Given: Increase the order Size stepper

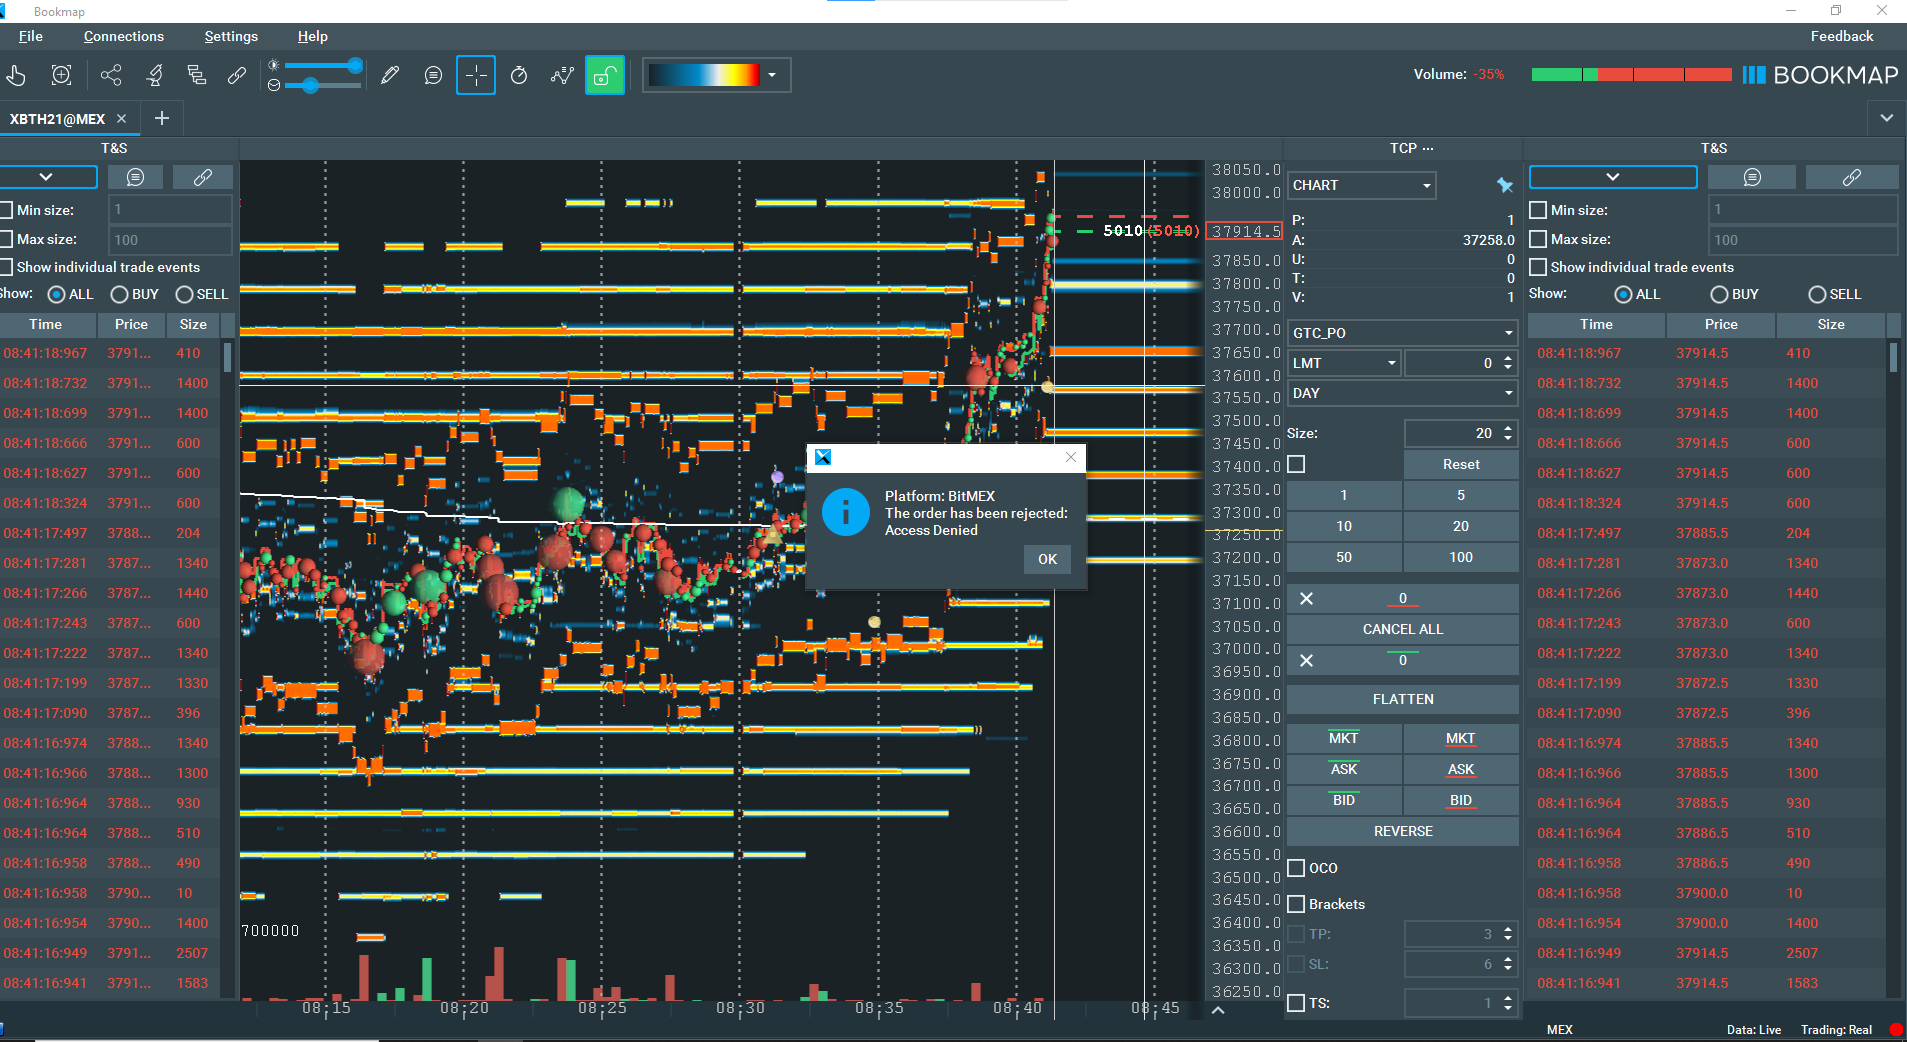Looking at the screenshot, I should click(1508, 428).
